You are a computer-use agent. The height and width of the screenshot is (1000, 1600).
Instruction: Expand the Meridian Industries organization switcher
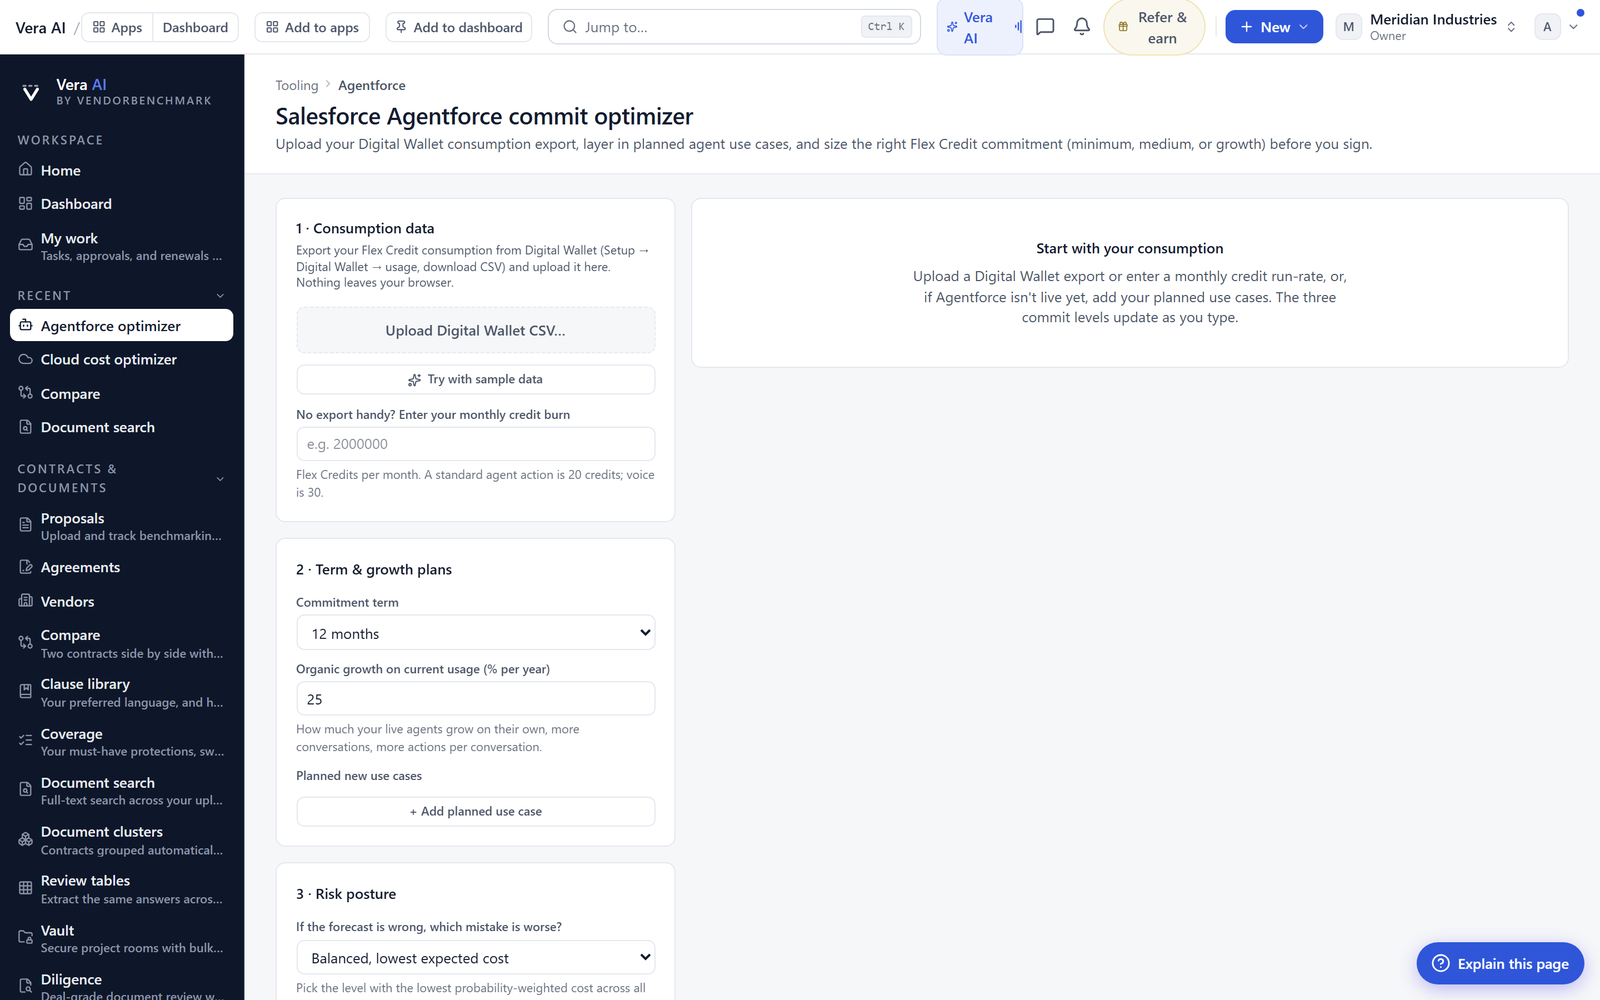(1511, 27)
